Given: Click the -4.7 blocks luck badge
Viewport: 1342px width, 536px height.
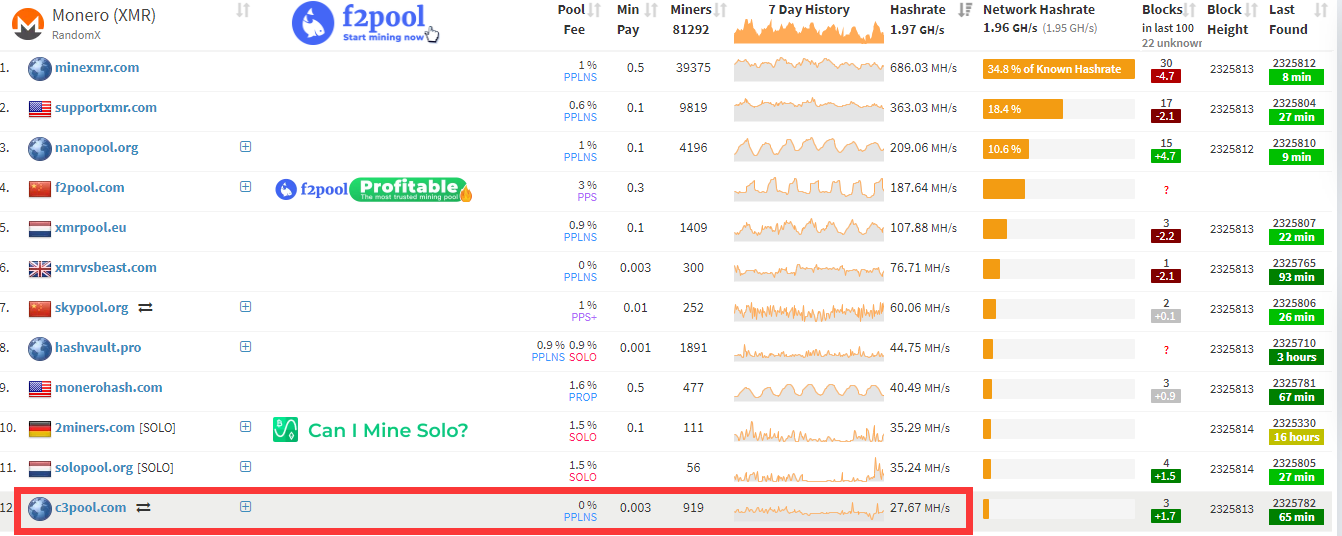Looking at the screenshot, I should pyautogui.click(x=1165, y=76).
